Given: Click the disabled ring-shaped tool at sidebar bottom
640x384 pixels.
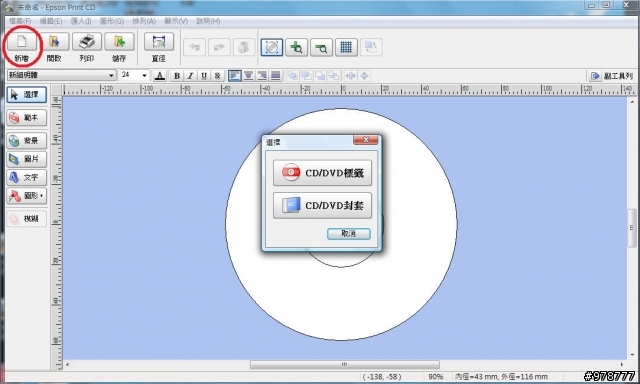Looking at the screenshot, I should point(27,219).
